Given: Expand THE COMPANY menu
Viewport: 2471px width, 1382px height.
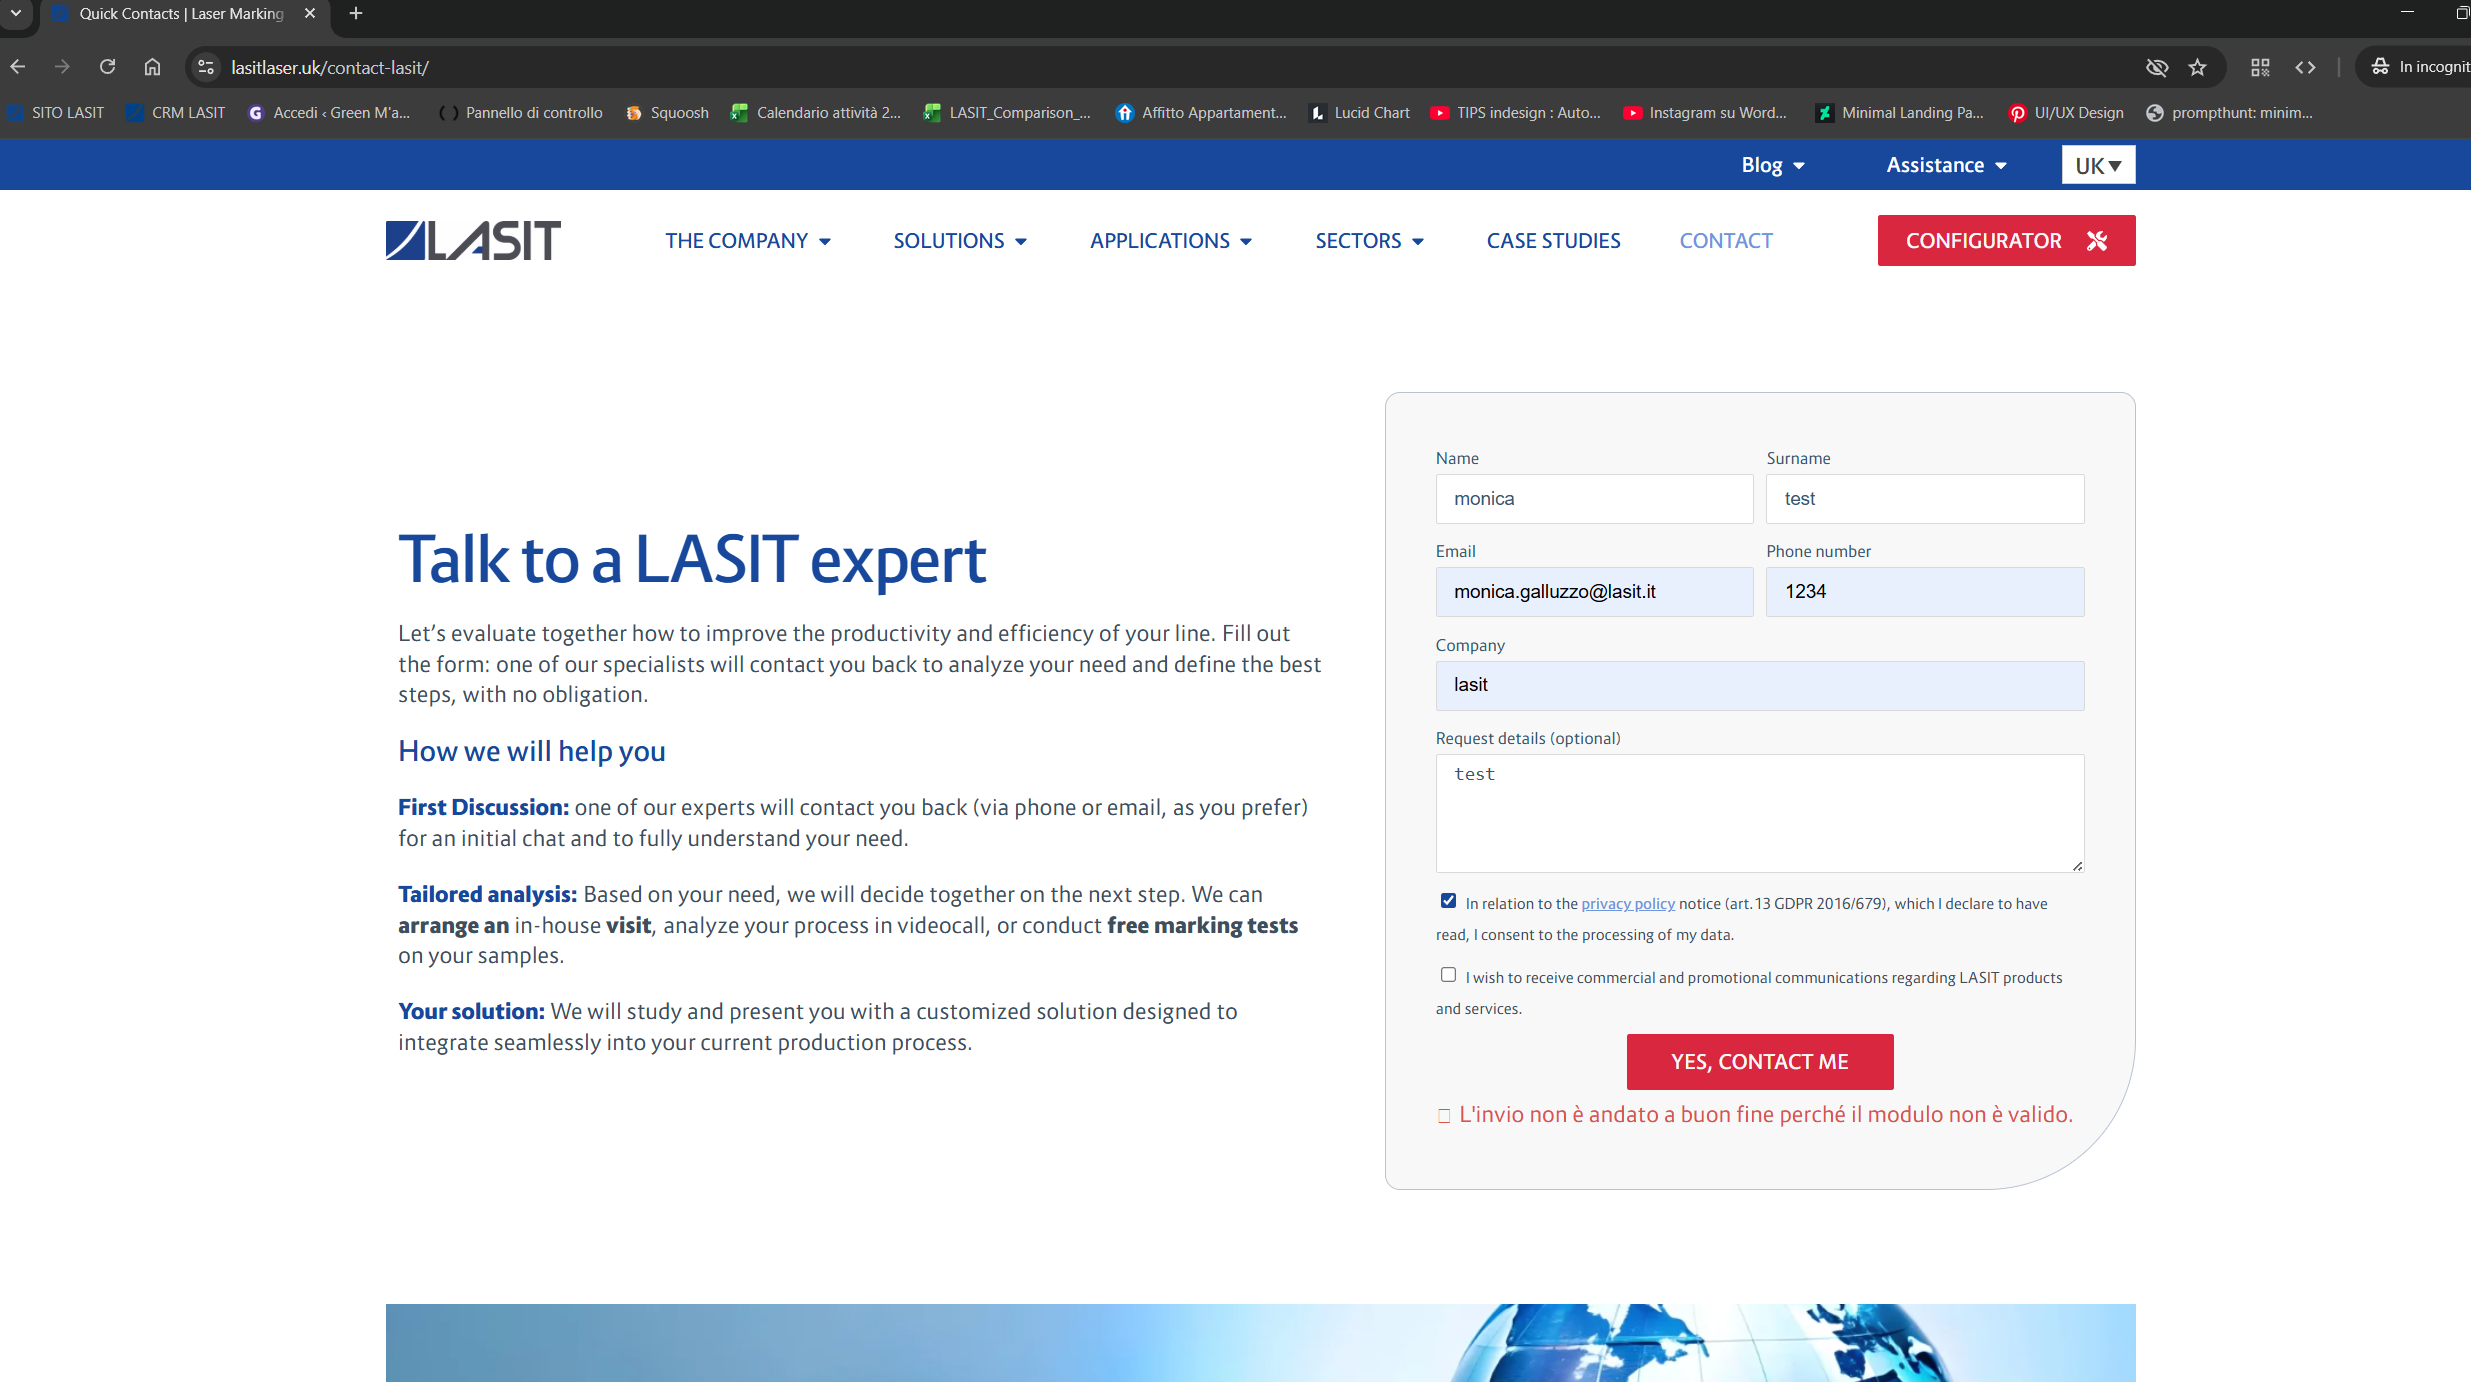Looking at the screenshot, I should (x=747, y=241).
